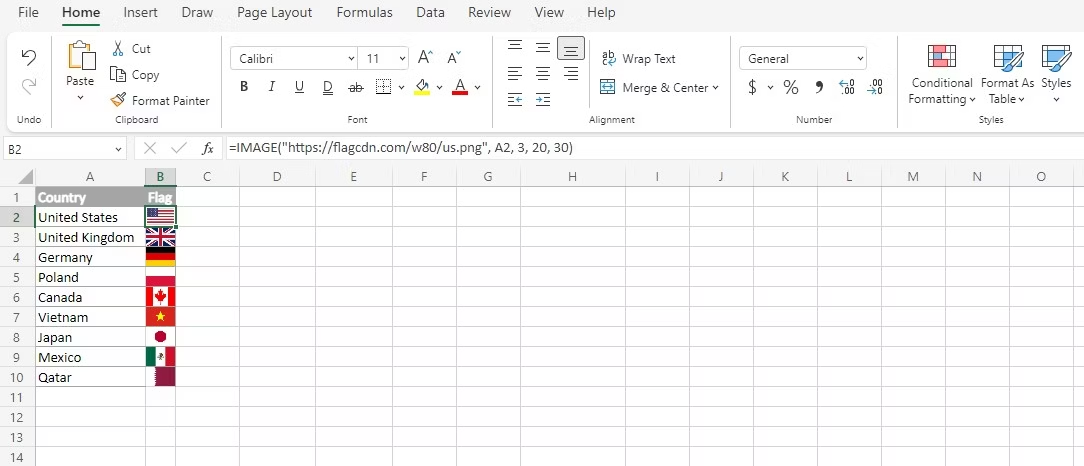Open Conditional Formatting menu
Screen dimensions: 1084x466
942,75
